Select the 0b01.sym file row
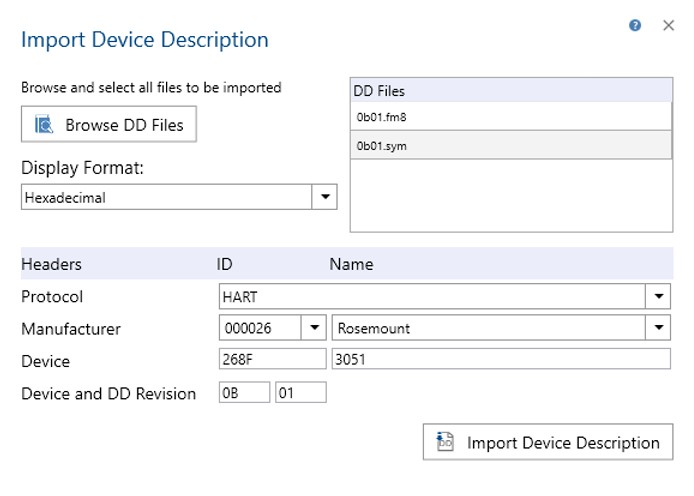 point(511,146)
